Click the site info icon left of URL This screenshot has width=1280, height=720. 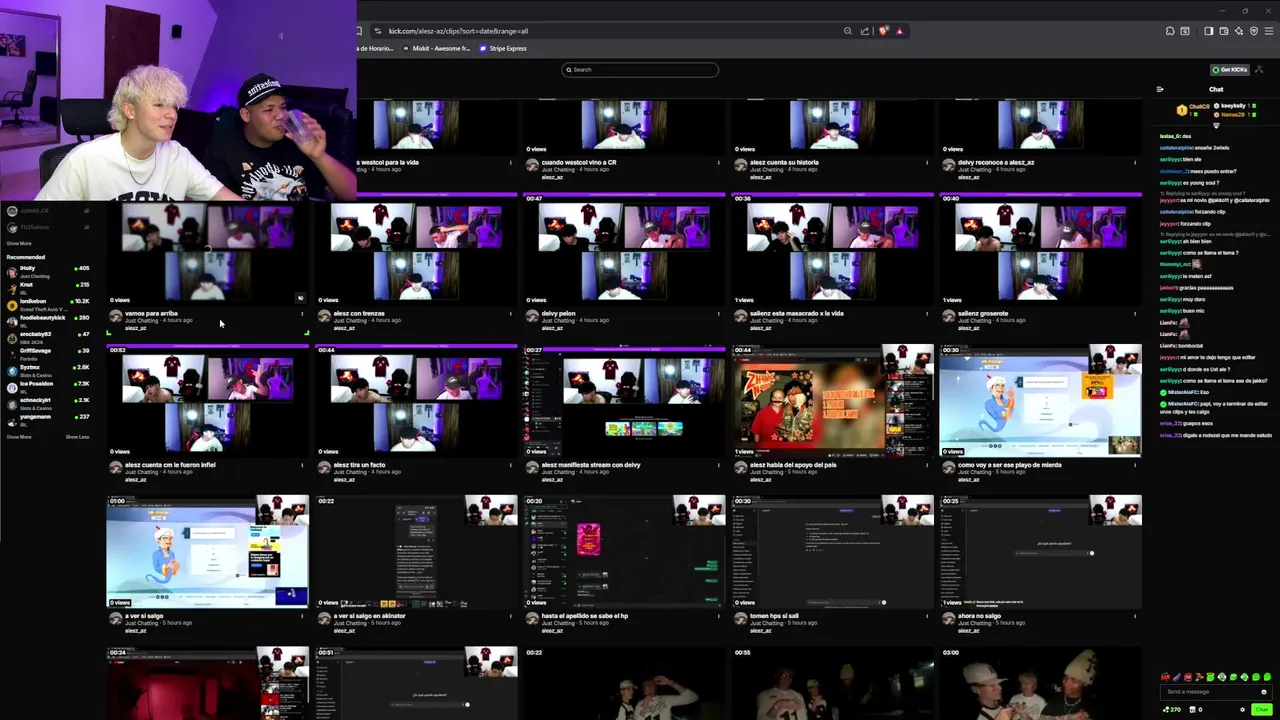pyautogui.click(x=377, y=31)
